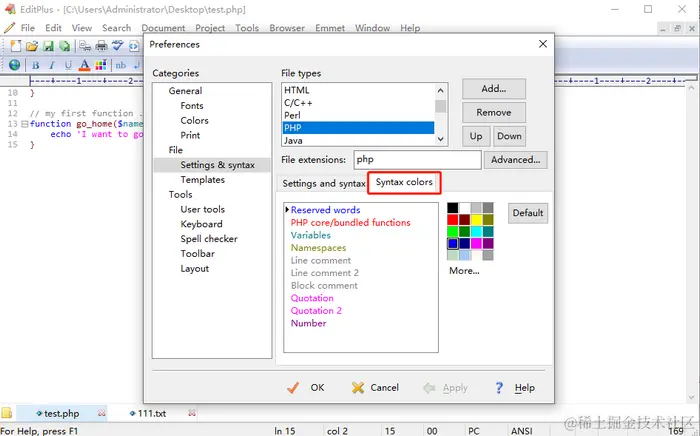The width and height of the screenshot is (700, 436).
Task: Click the Down button
Action: pos(509,136)
